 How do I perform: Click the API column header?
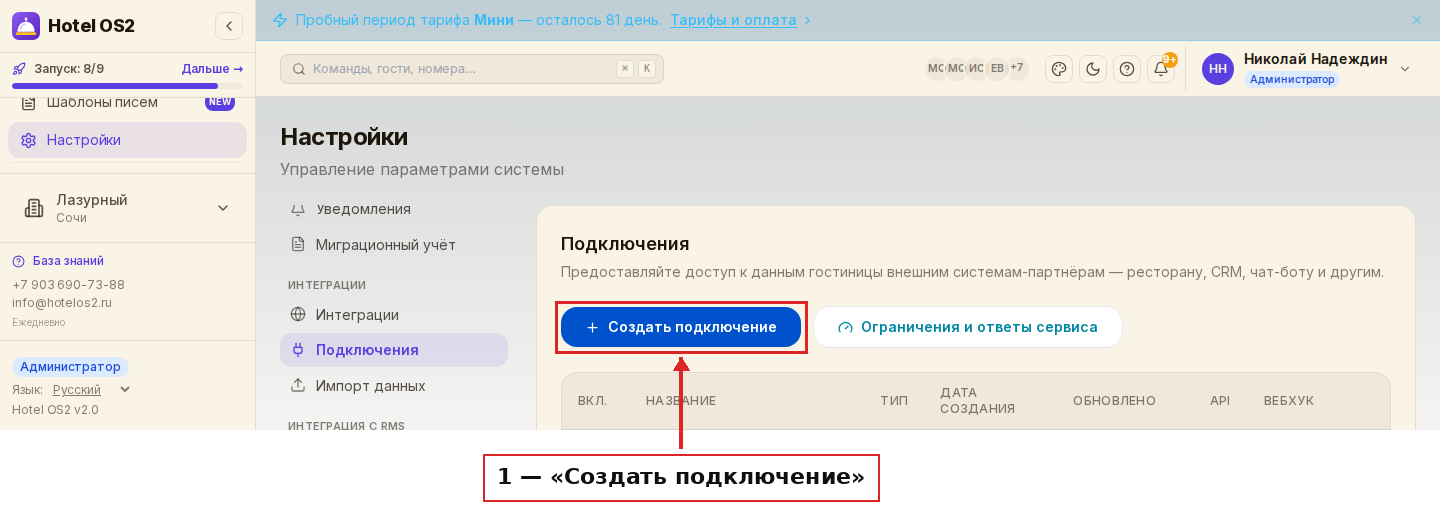coord(1220,401)
